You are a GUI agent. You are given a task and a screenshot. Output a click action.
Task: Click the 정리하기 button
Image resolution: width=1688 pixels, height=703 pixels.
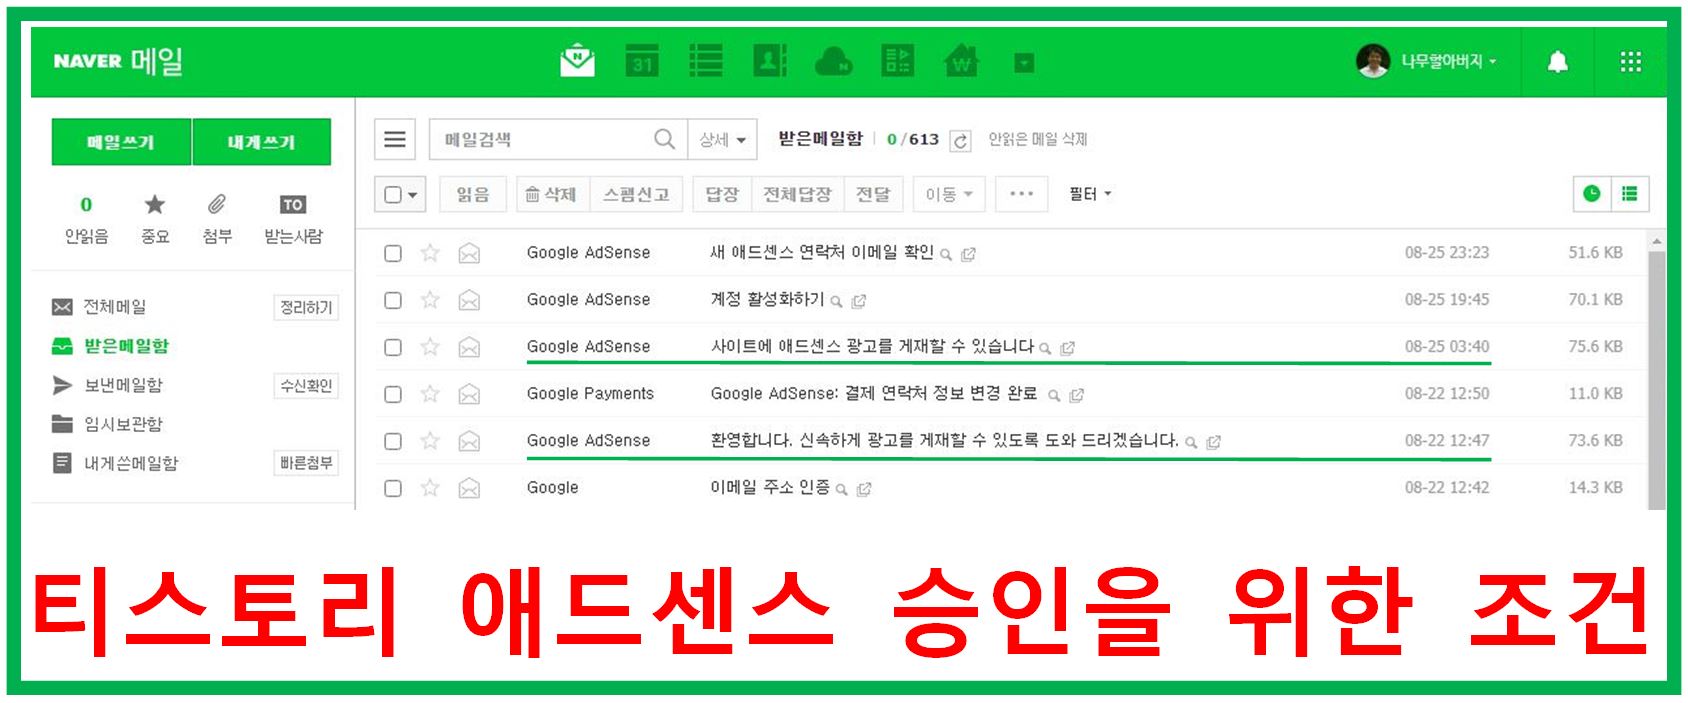[306, 307]
